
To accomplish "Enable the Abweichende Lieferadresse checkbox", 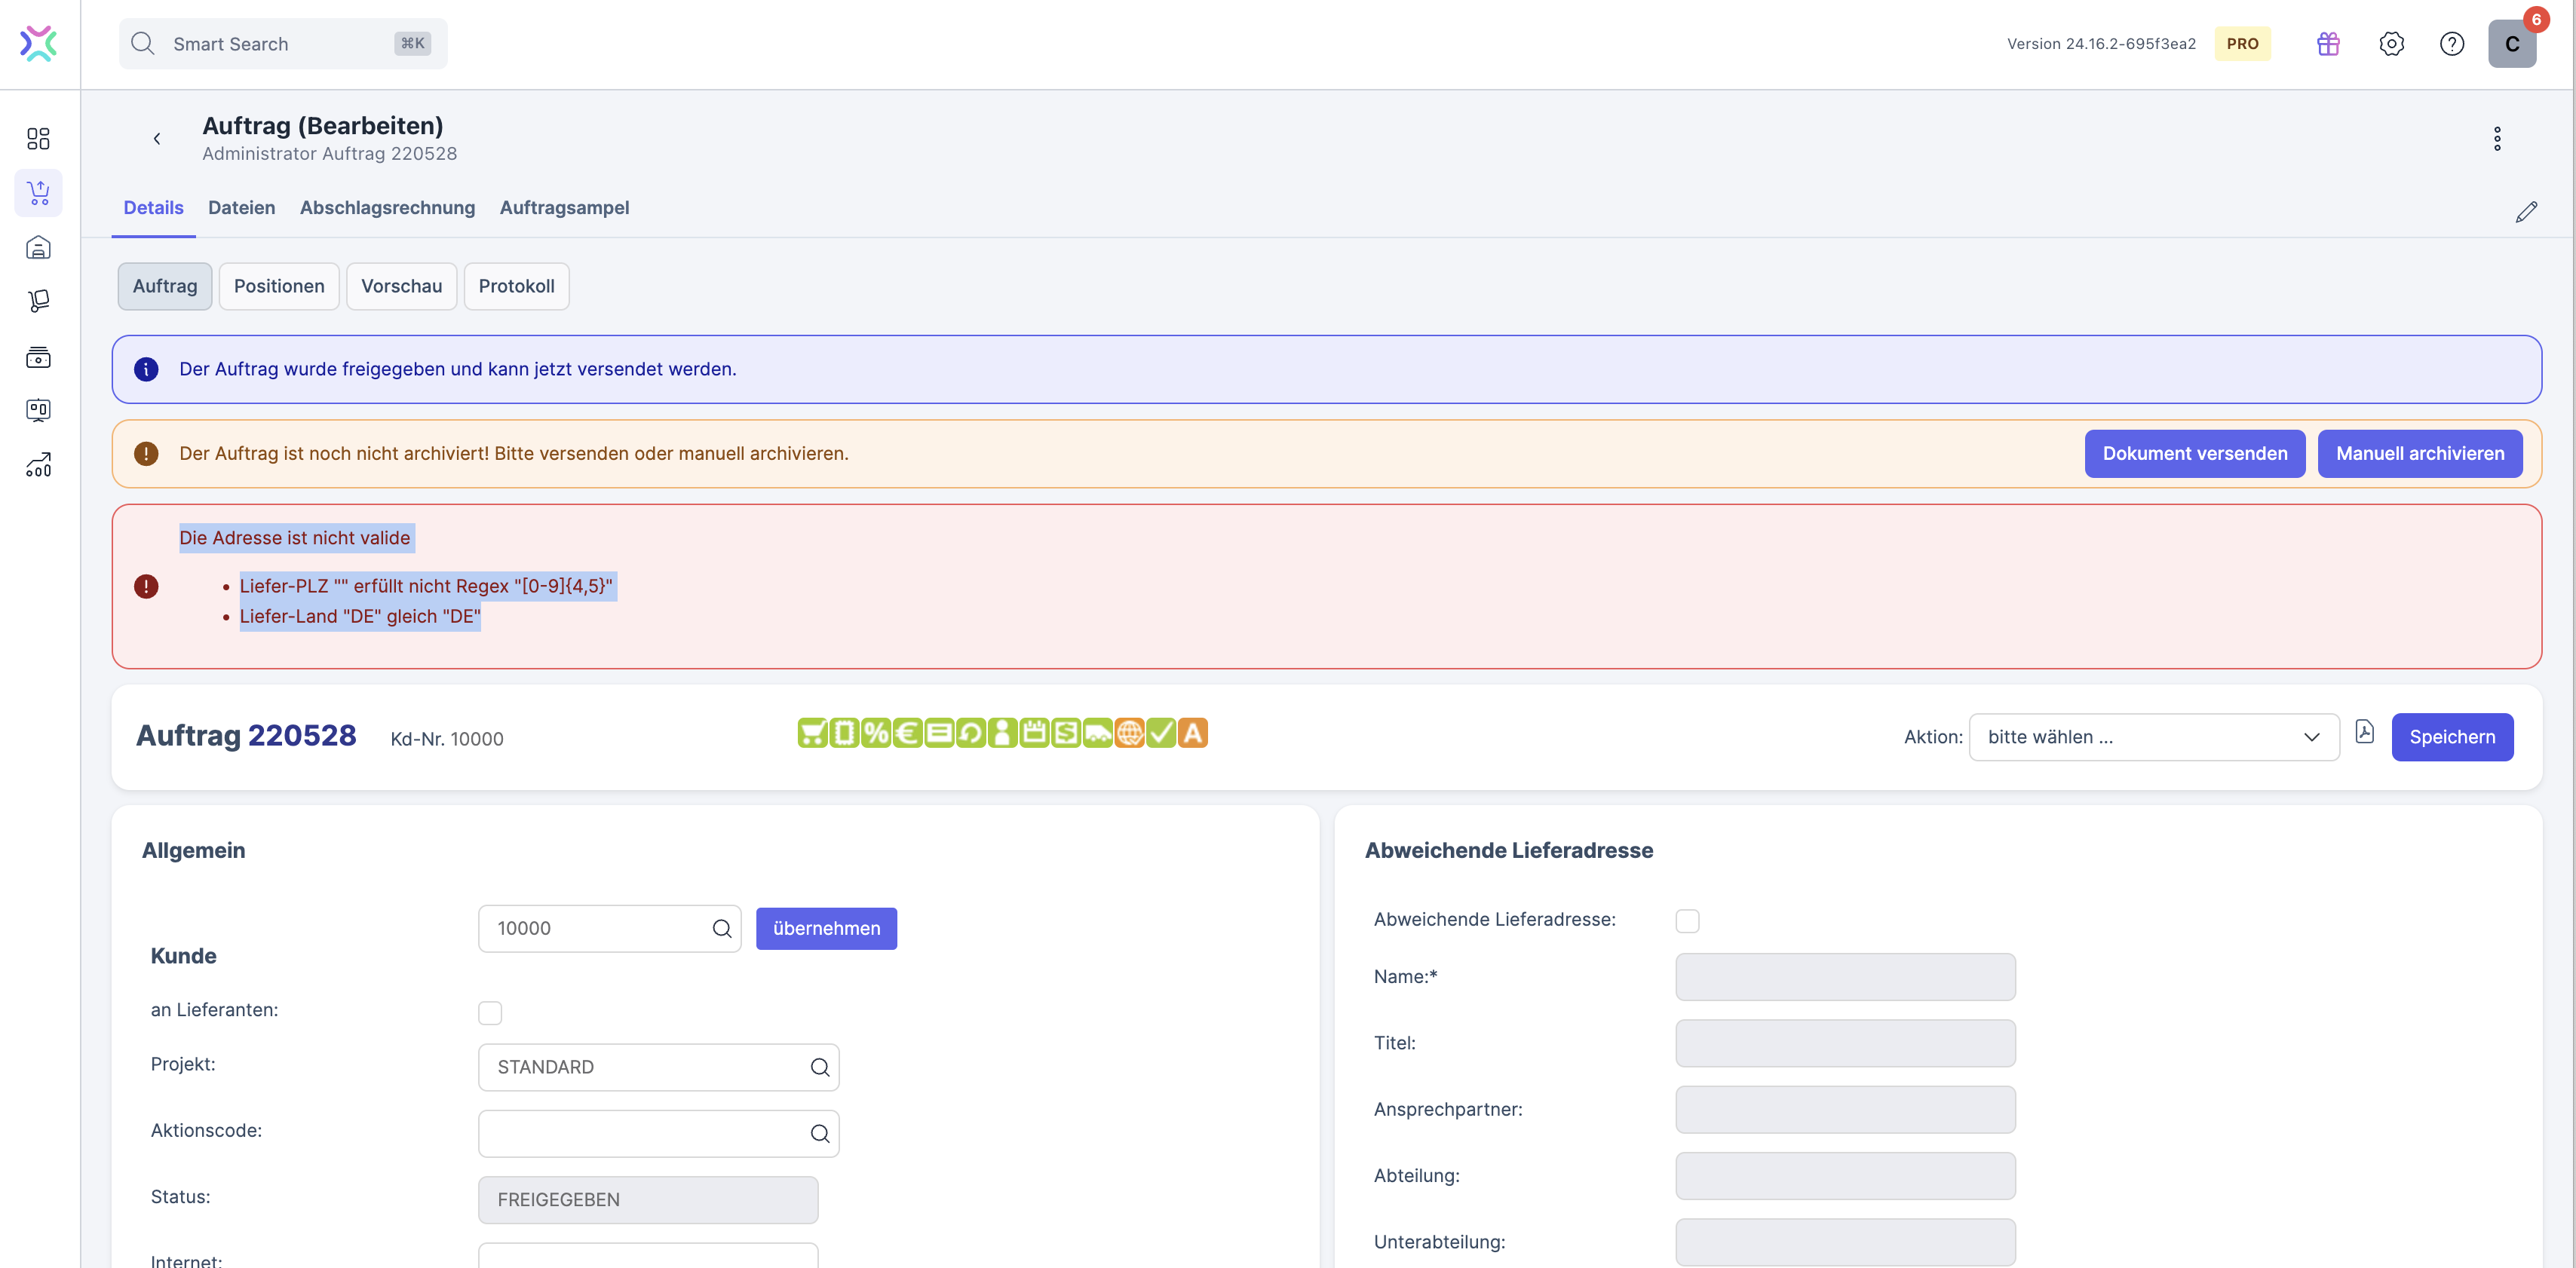I will (1687, 920).
